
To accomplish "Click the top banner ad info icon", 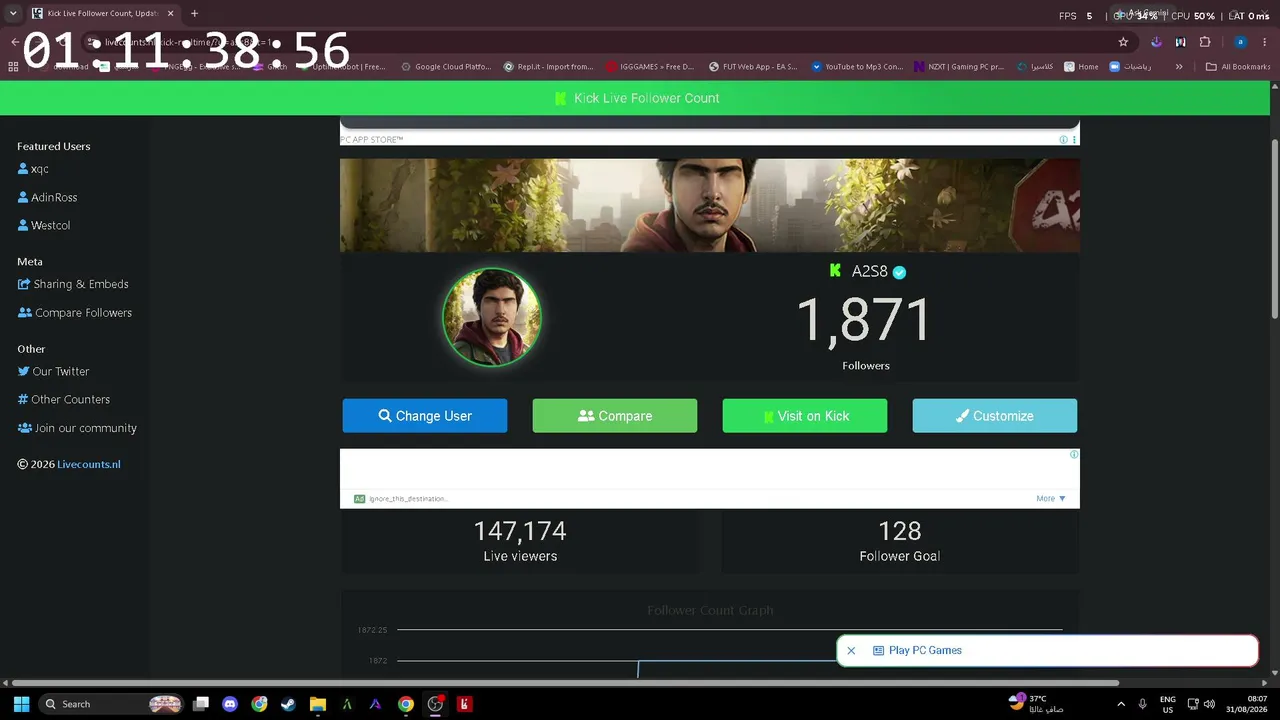I will tap(1063, 140).
